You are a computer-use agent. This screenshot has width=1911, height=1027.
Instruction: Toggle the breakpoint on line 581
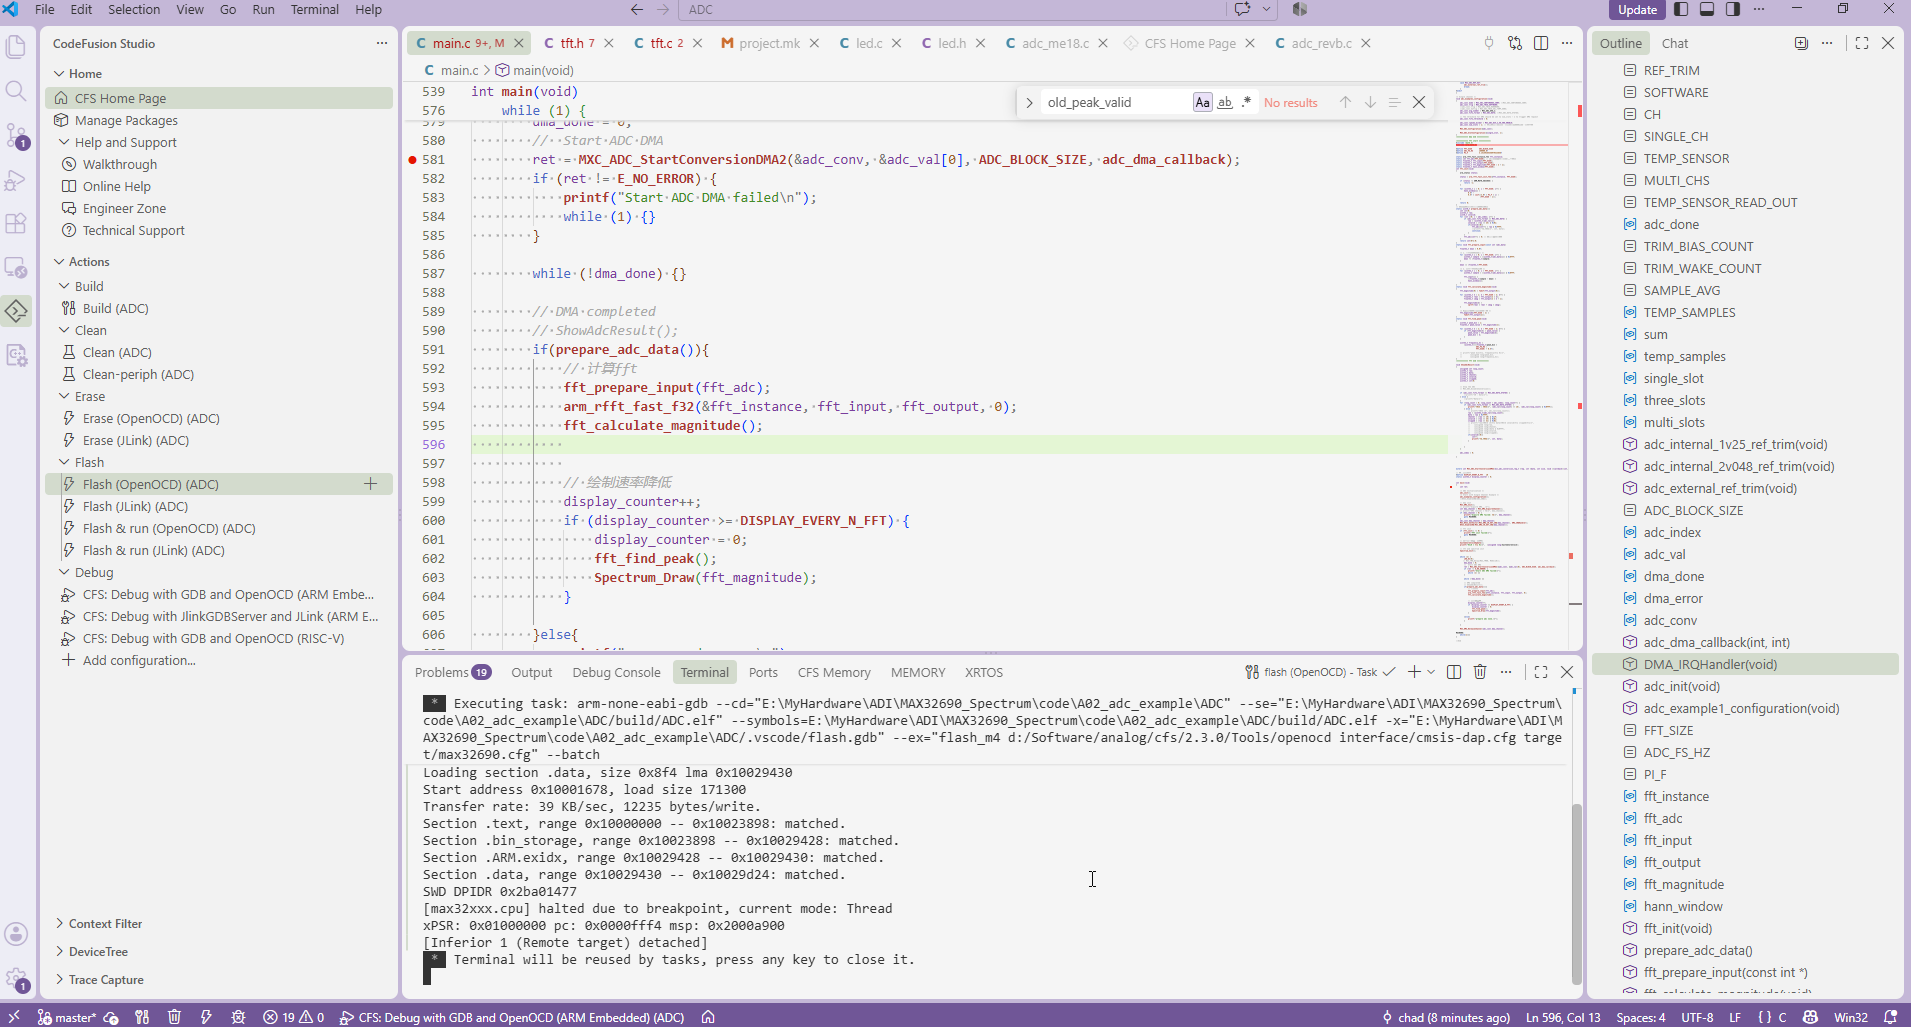(412, 160)
